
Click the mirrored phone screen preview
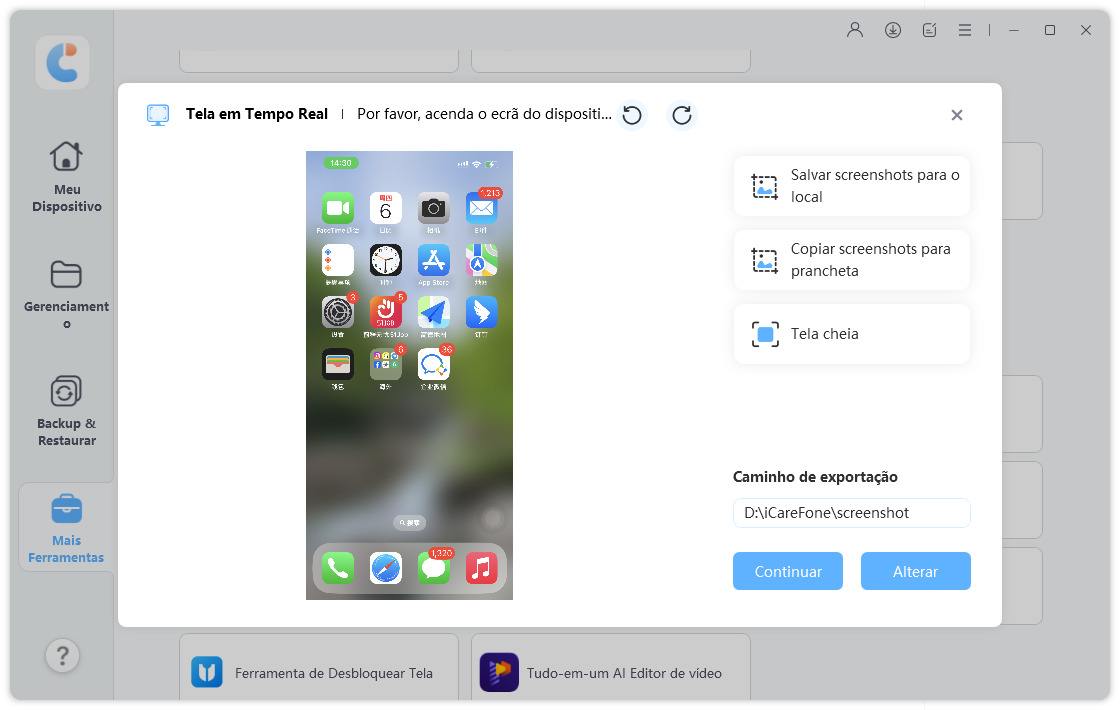point(409,375)
